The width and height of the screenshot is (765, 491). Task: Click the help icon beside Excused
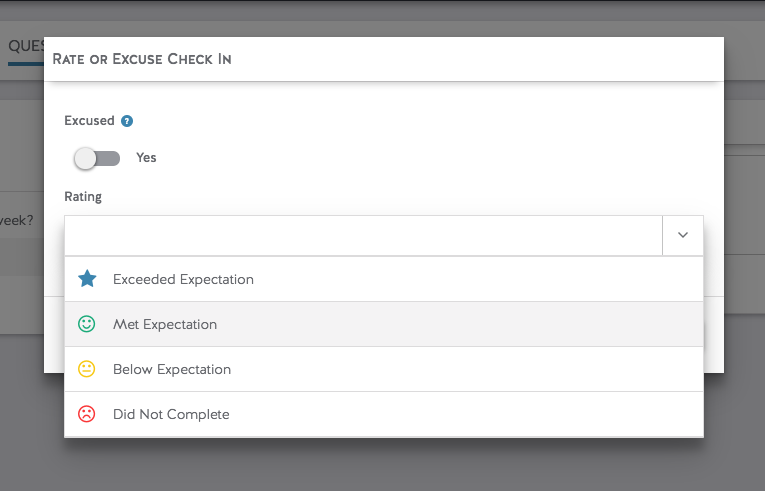[127, 121]
